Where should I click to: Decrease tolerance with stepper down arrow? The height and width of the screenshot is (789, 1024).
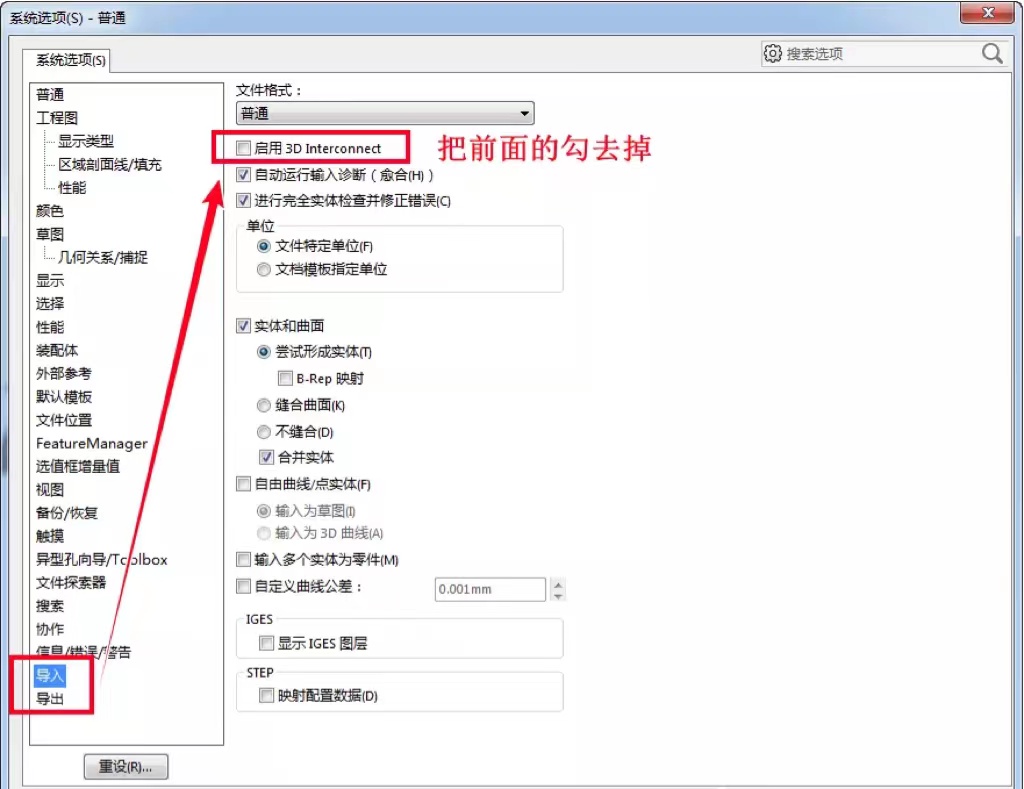click(558, 596)
